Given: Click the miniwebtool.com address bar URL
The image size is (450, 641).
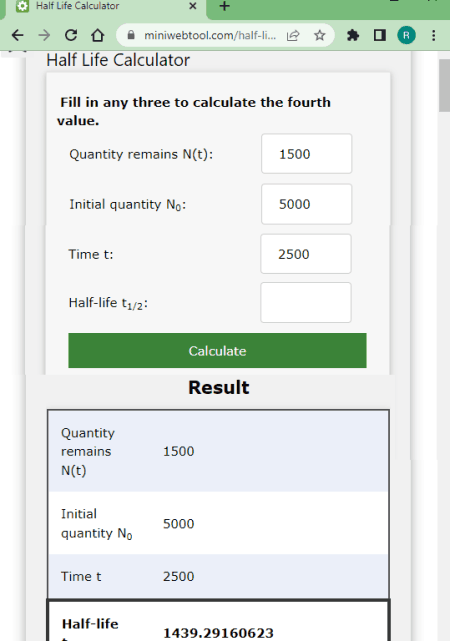Looking at the screenshot, I should tap(210, 36).
